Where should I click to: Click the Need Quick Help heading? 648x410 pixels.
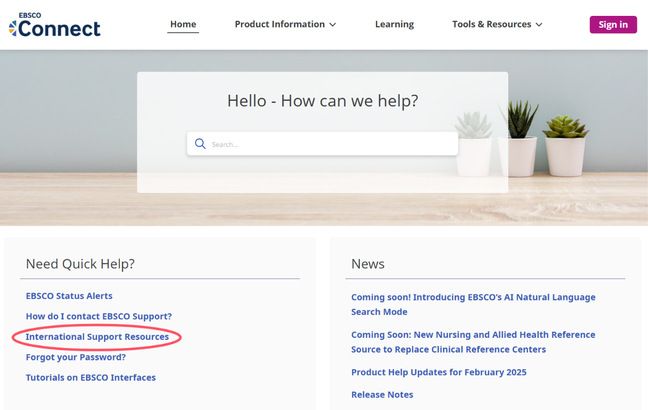80,264
